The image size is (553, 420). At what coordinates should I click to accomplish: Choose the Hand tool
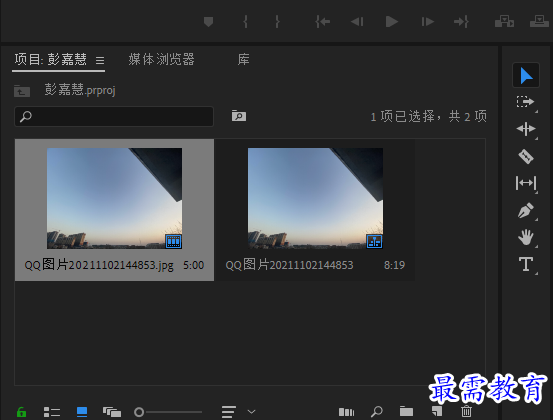(x=525, y=237)
